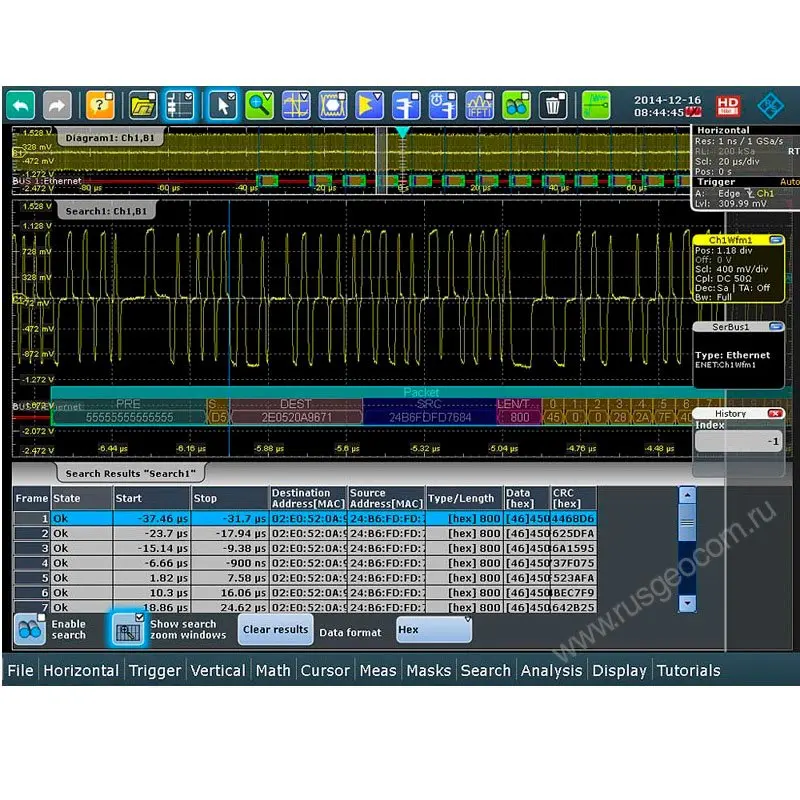Image resolution: width=800 pixels, height=800 pixels.
Task: Open the help question mark tool
Action: click(x=100, y=104)
